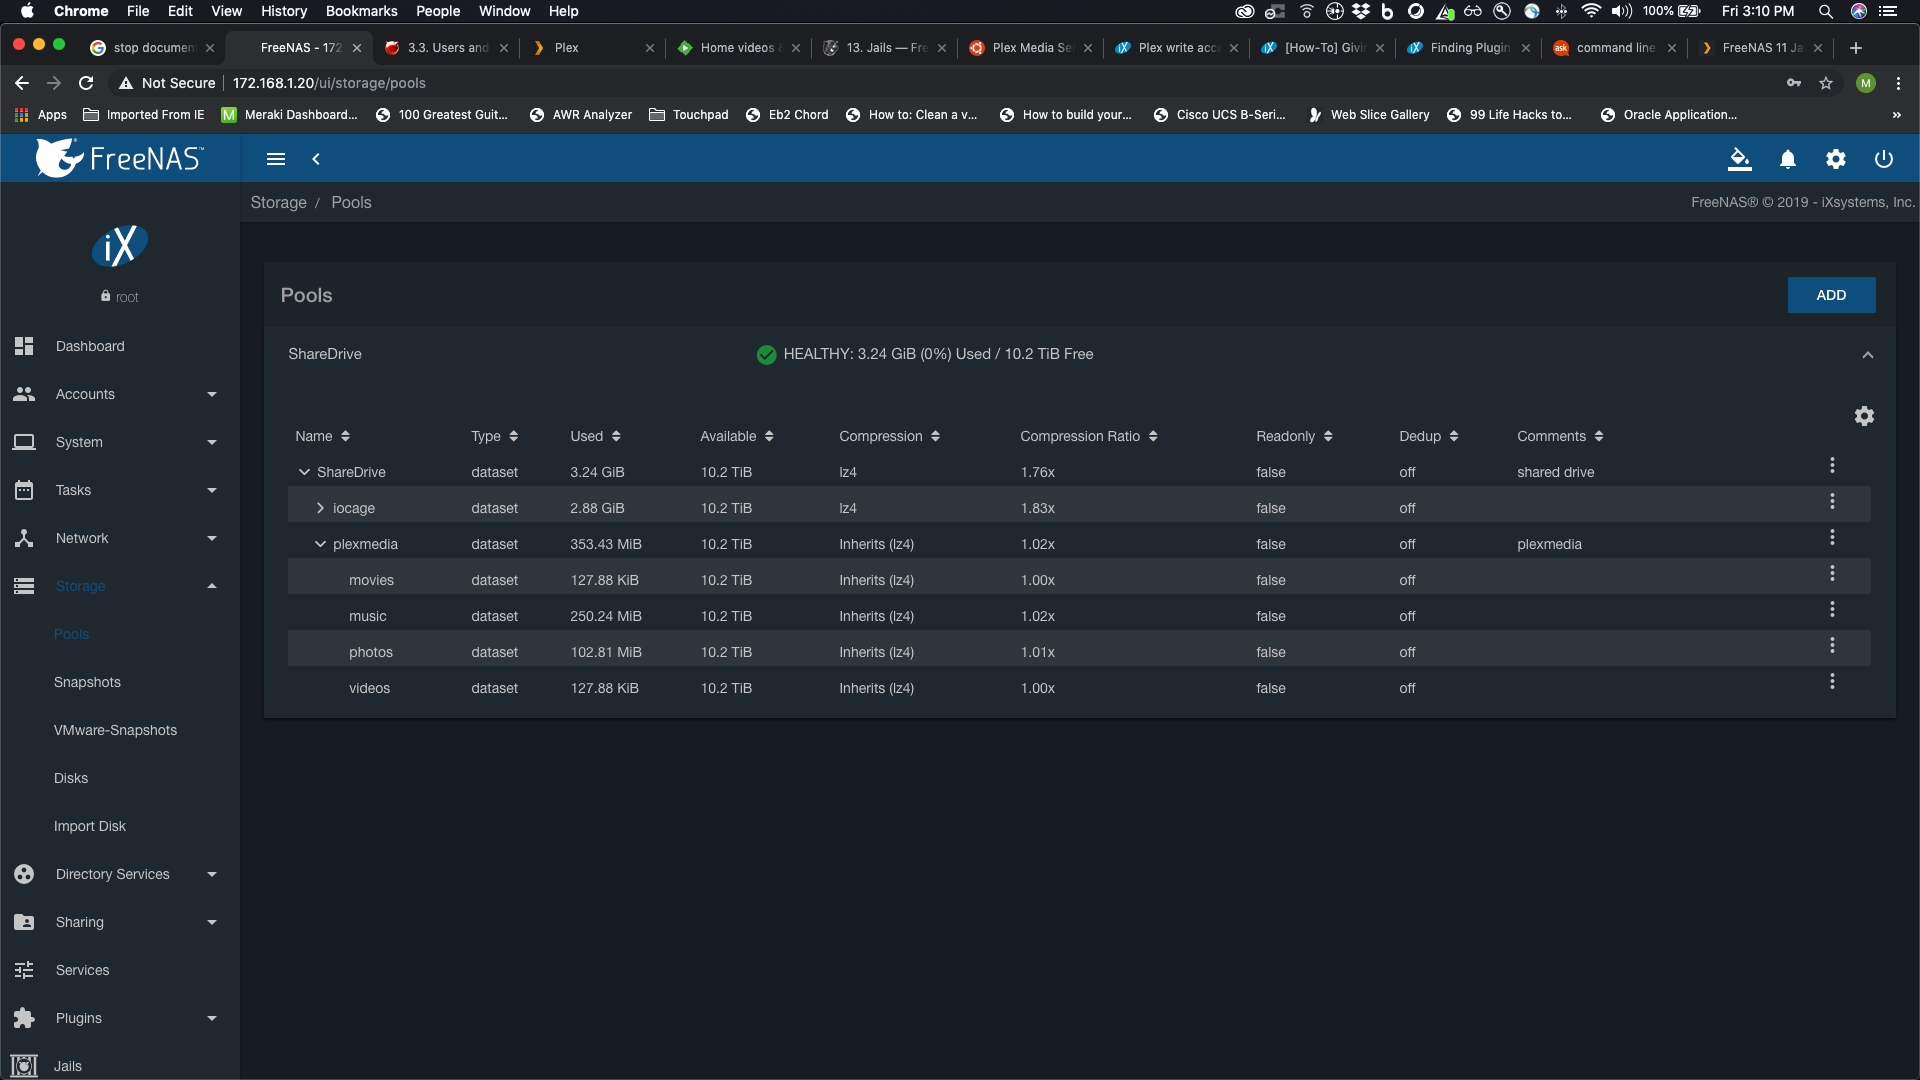This screenshot has width=1920, height=1080.
Task: Open Snapshots in Storage menu
Action: click(87, 682)
